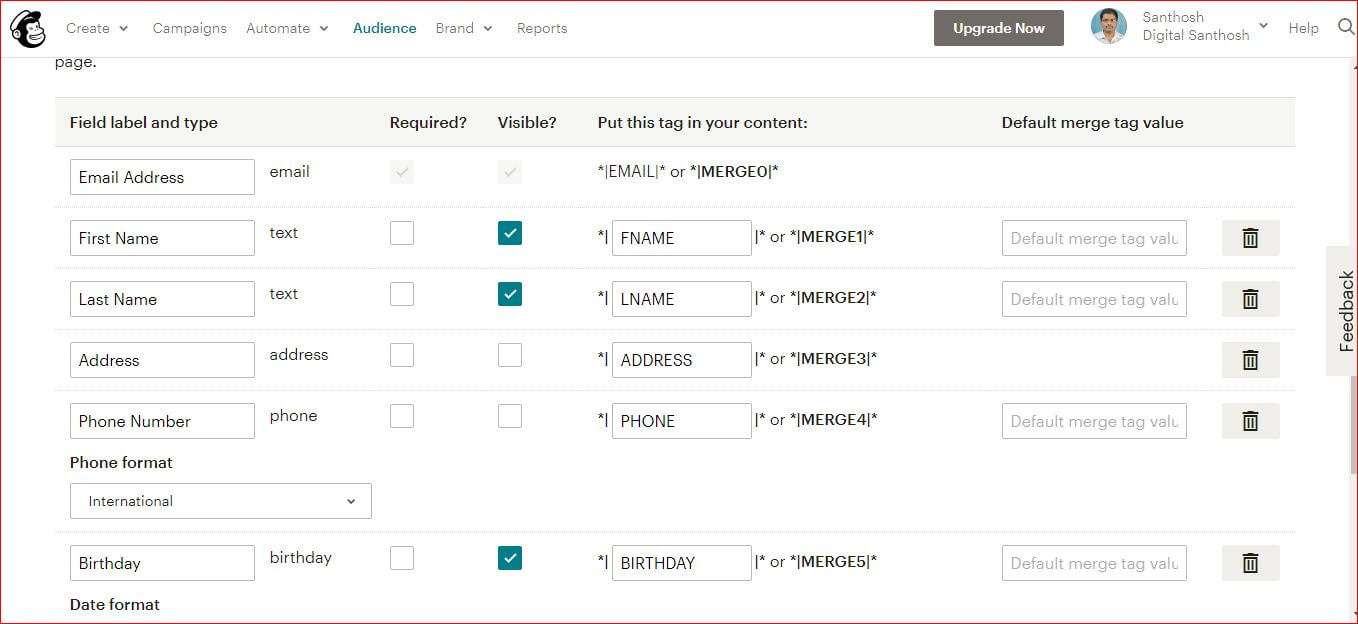Image resolution: width=1358 pixels, height=624 pixels.
Task: Delete the First Name field
Action: click(x=1250, y=238)
